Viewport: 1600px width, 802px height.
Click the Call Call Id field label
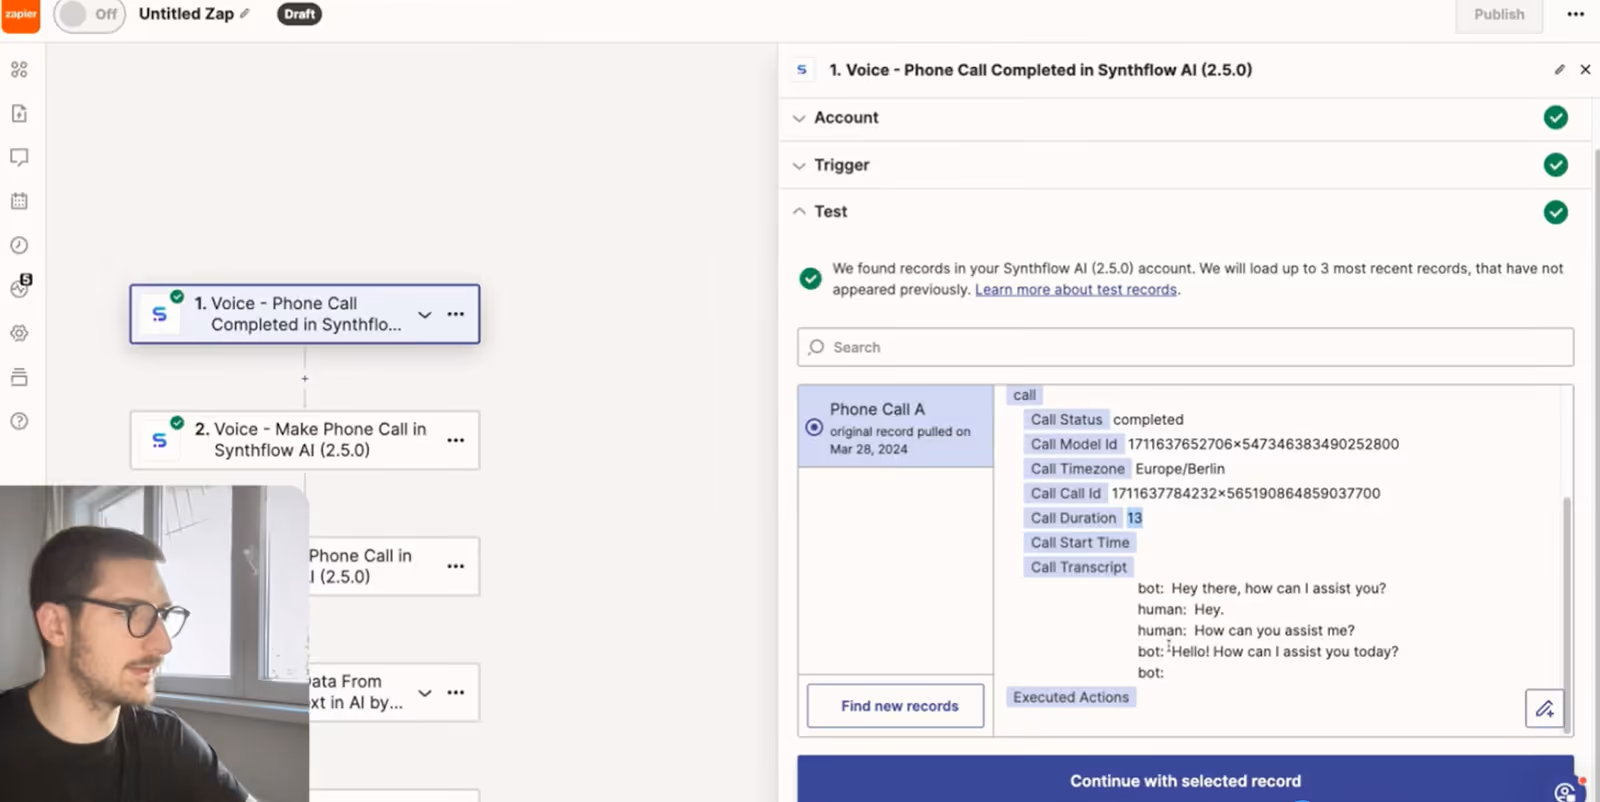point(1065,494)
